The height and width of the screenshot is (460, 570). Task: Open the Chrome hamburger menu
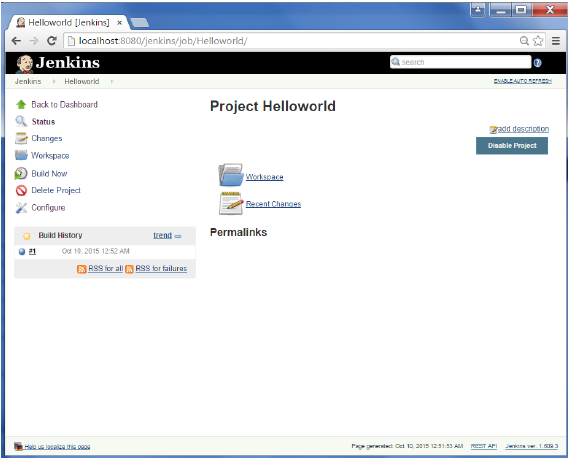coord(555,41)
